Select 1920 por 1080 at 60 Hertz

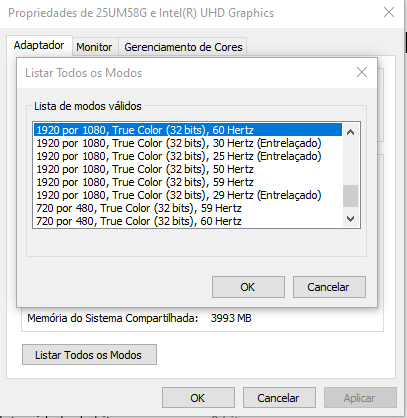(188, 130)
